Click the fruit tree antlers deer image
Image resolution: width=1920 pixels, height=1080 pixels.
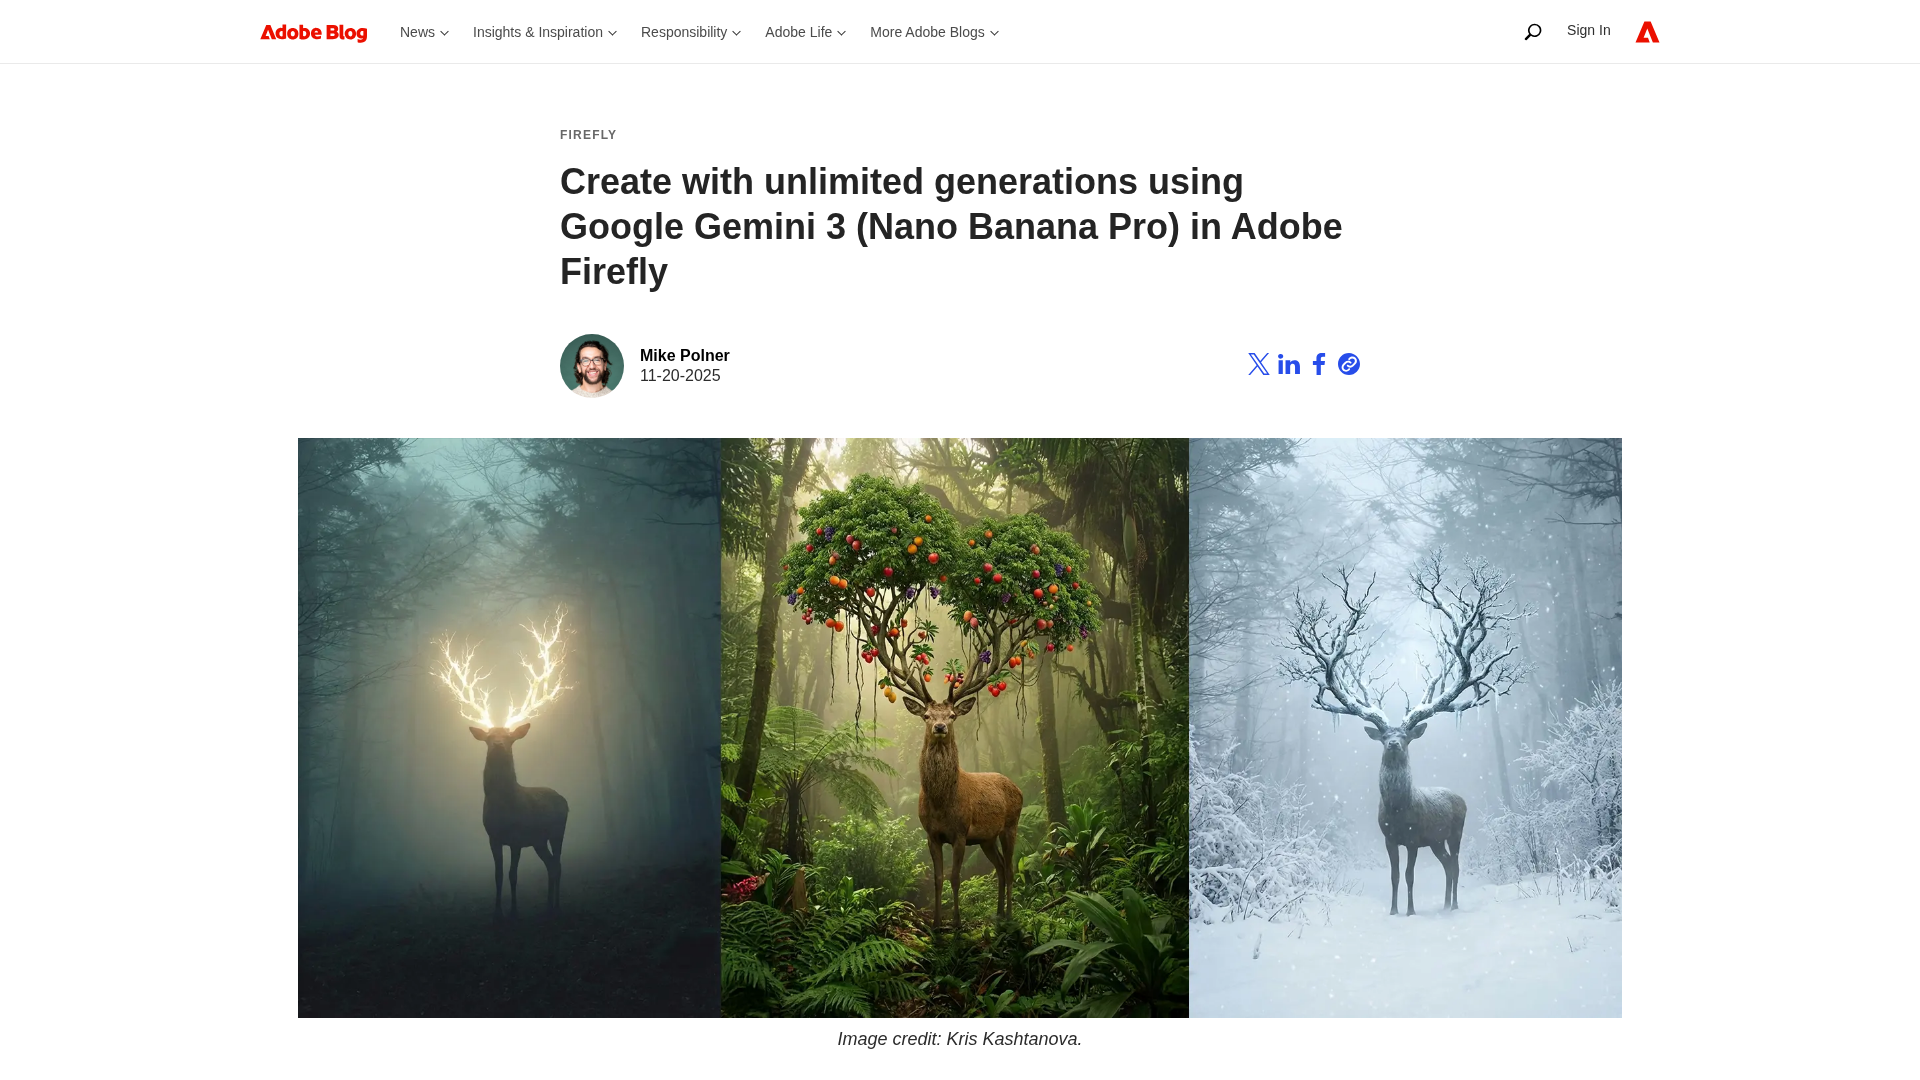coord(954,728)
